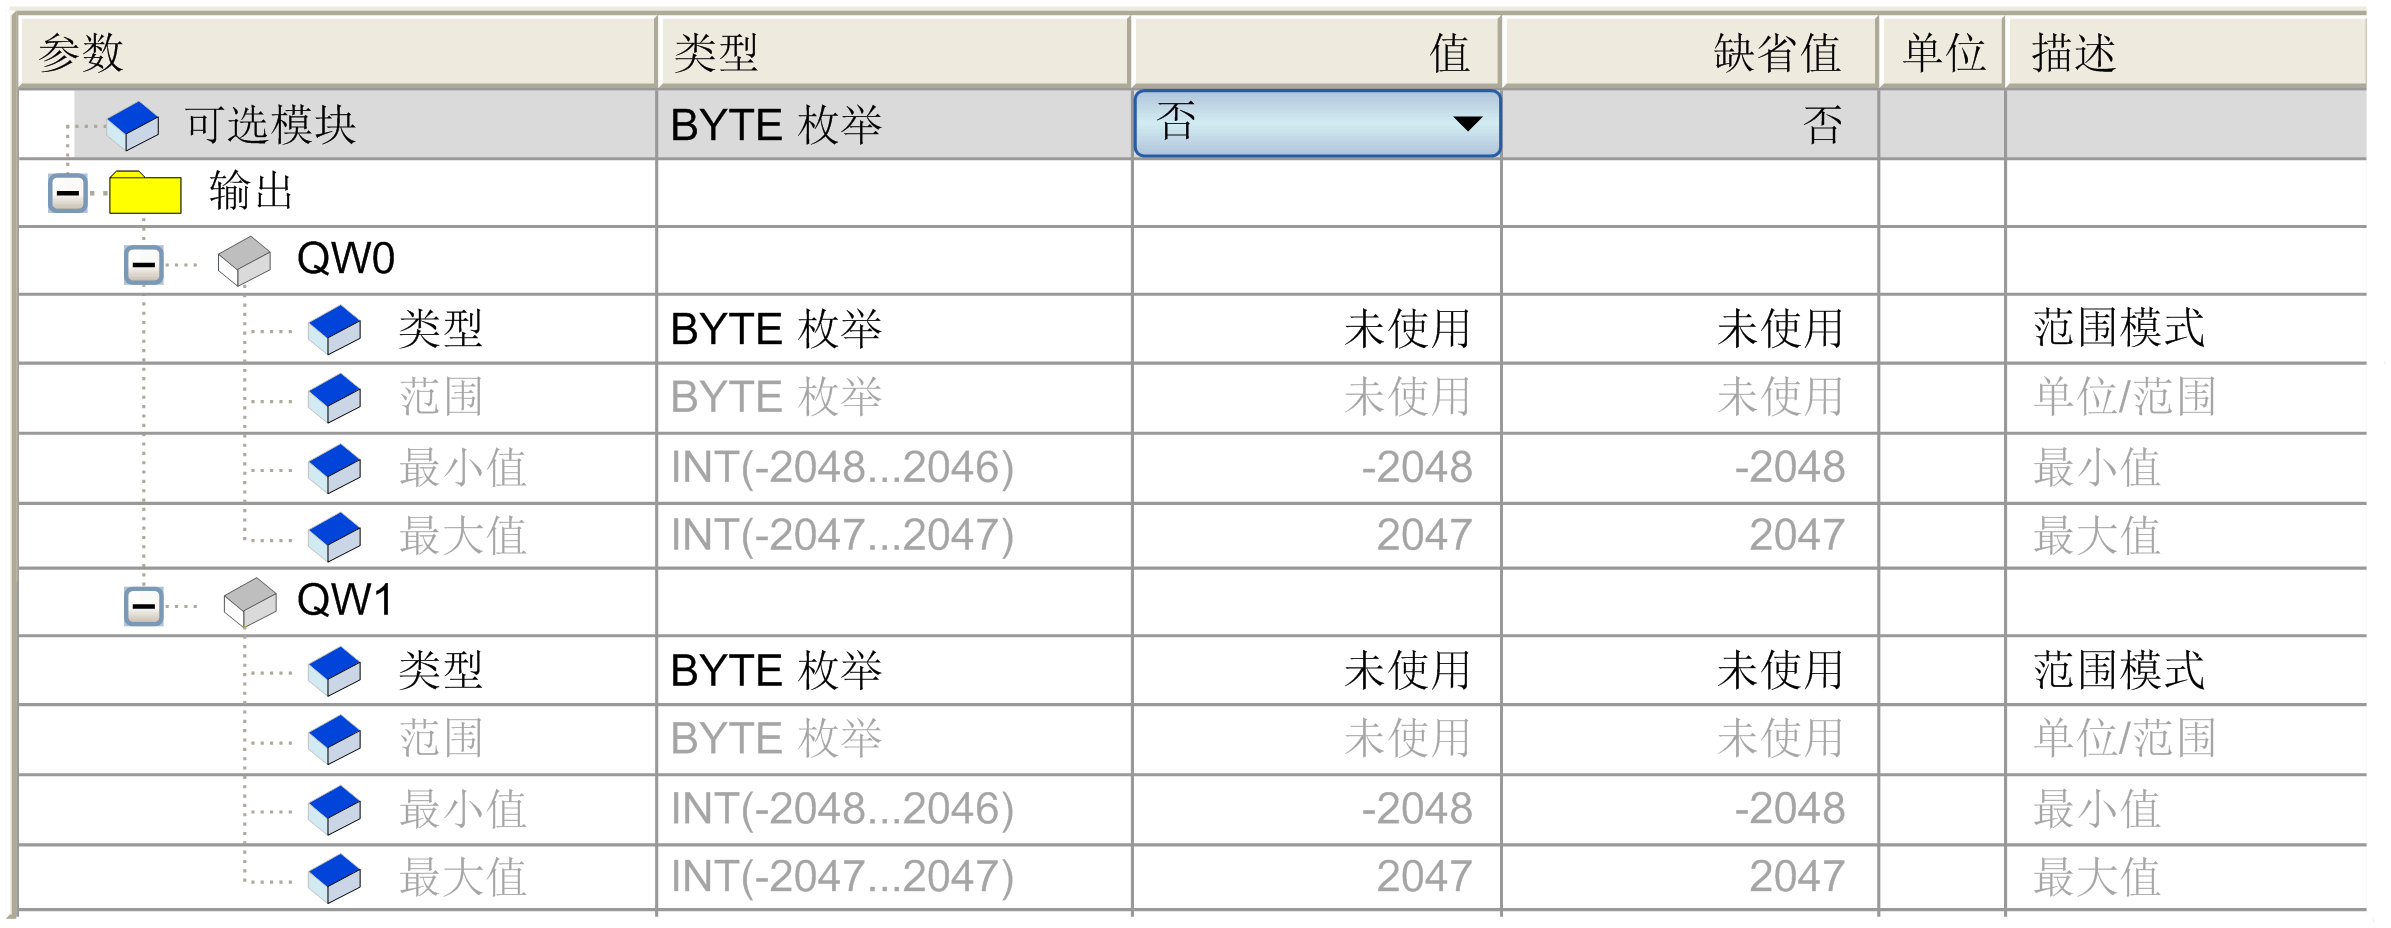Click the blue icon for QW1 范围 row

click(335, 740)
